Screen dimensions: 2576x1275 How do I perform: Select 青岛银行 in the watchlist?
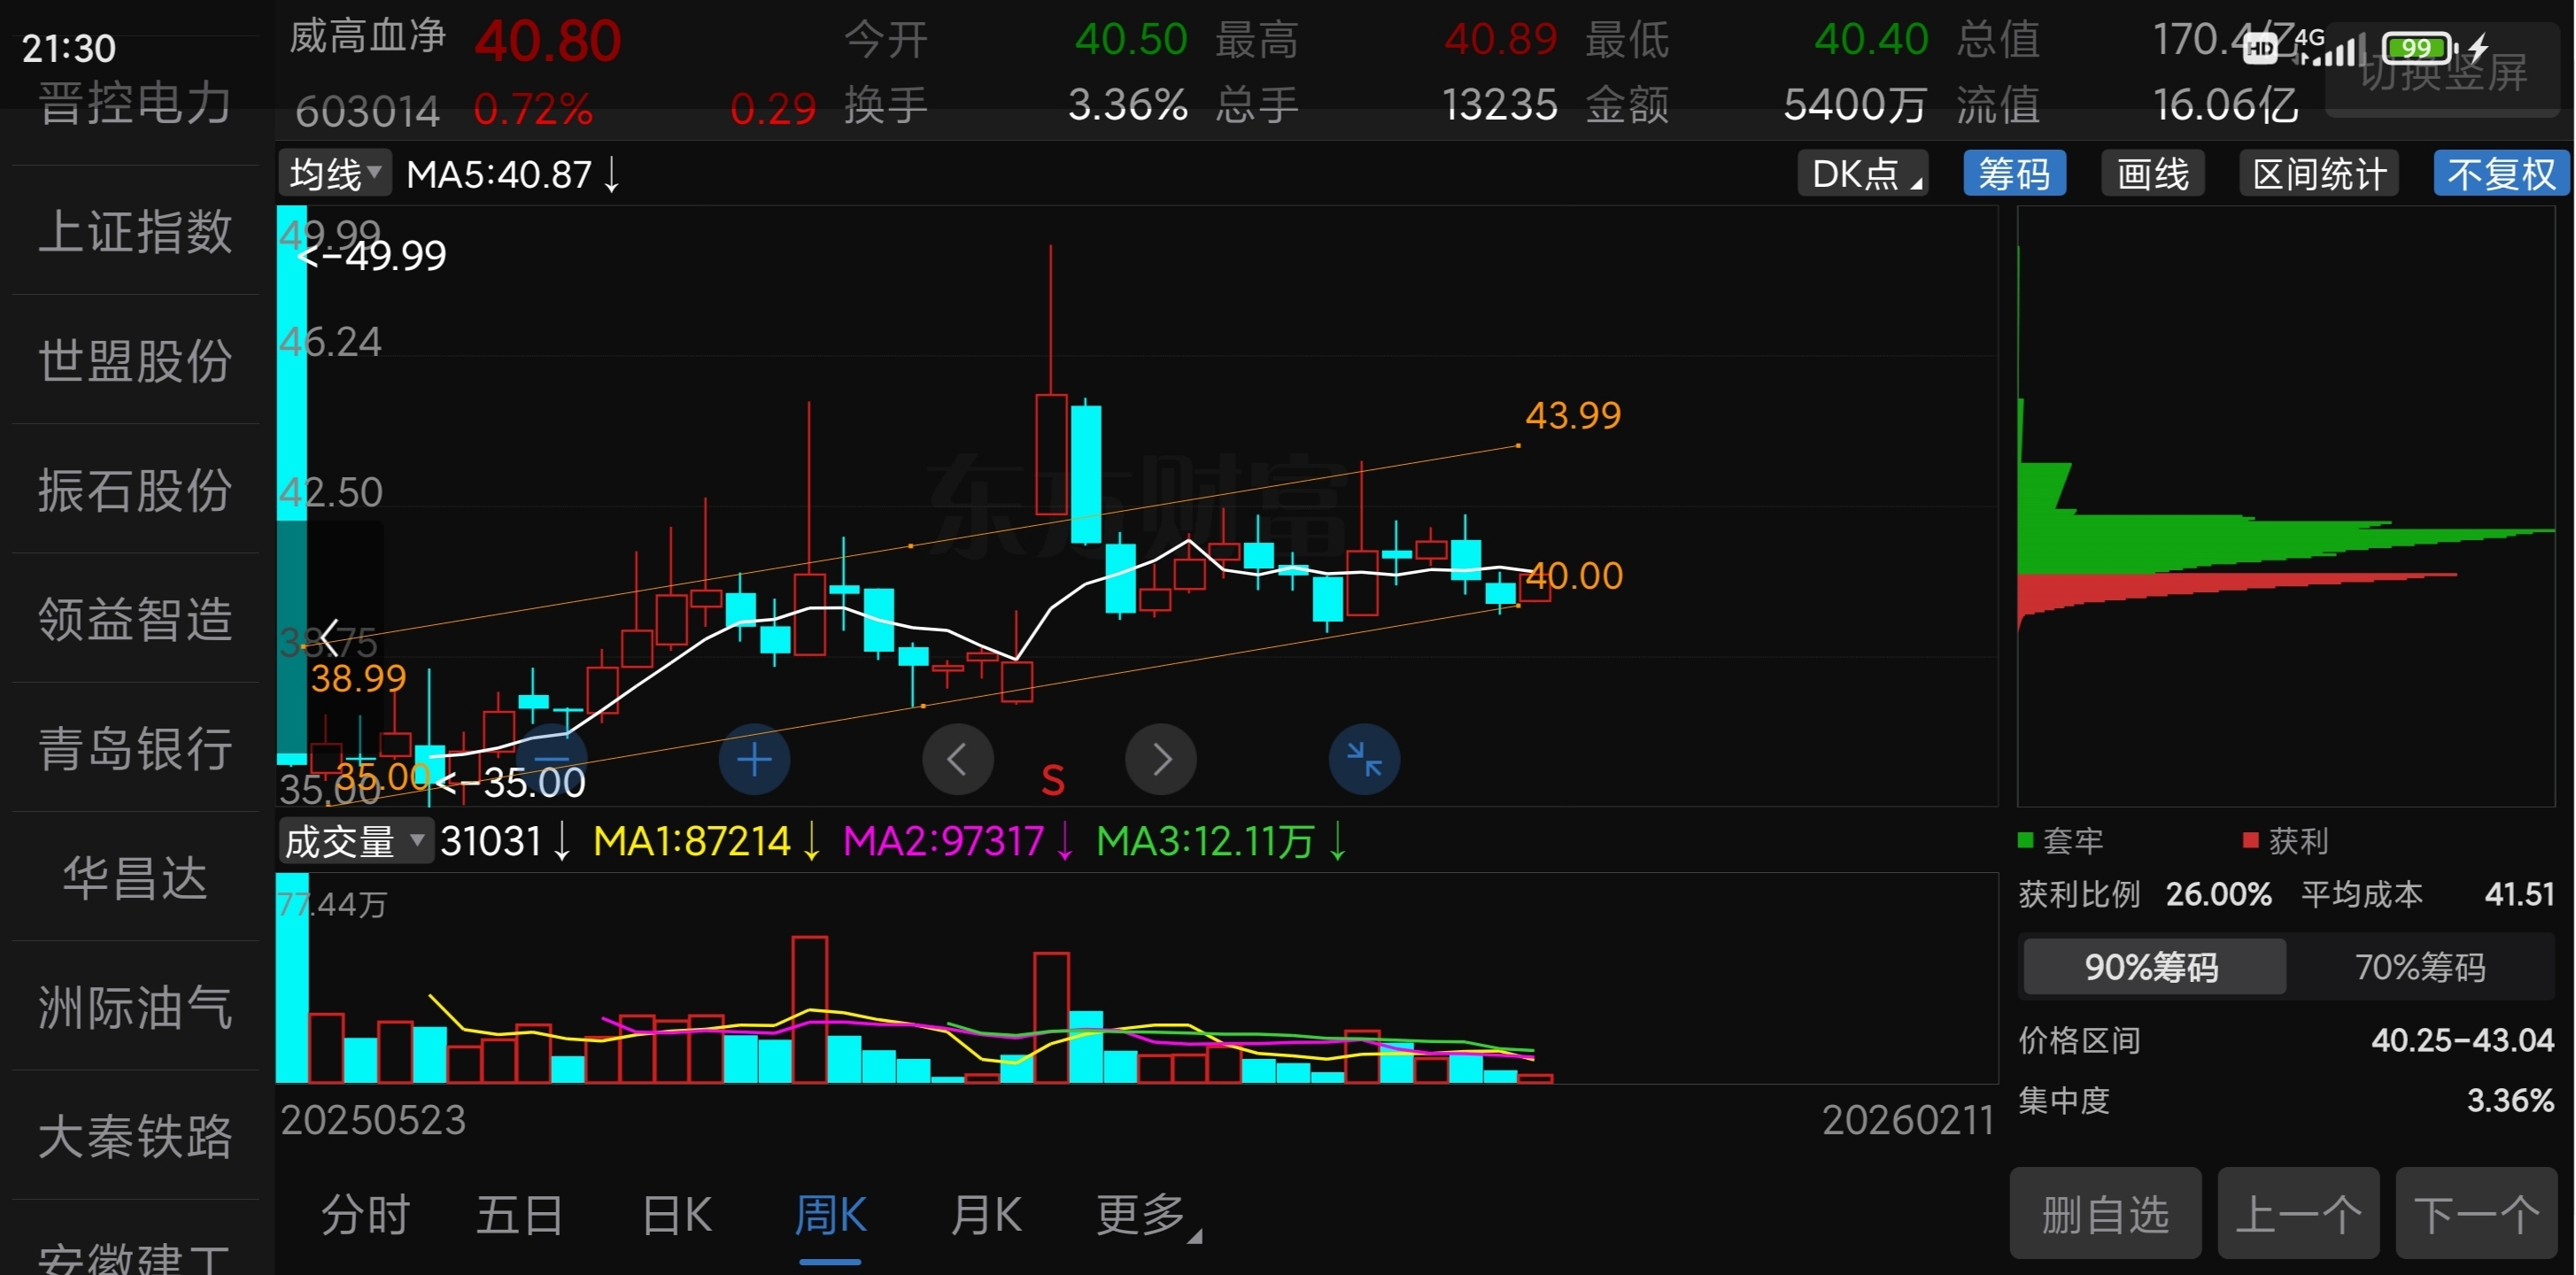[x=135, y=749]
